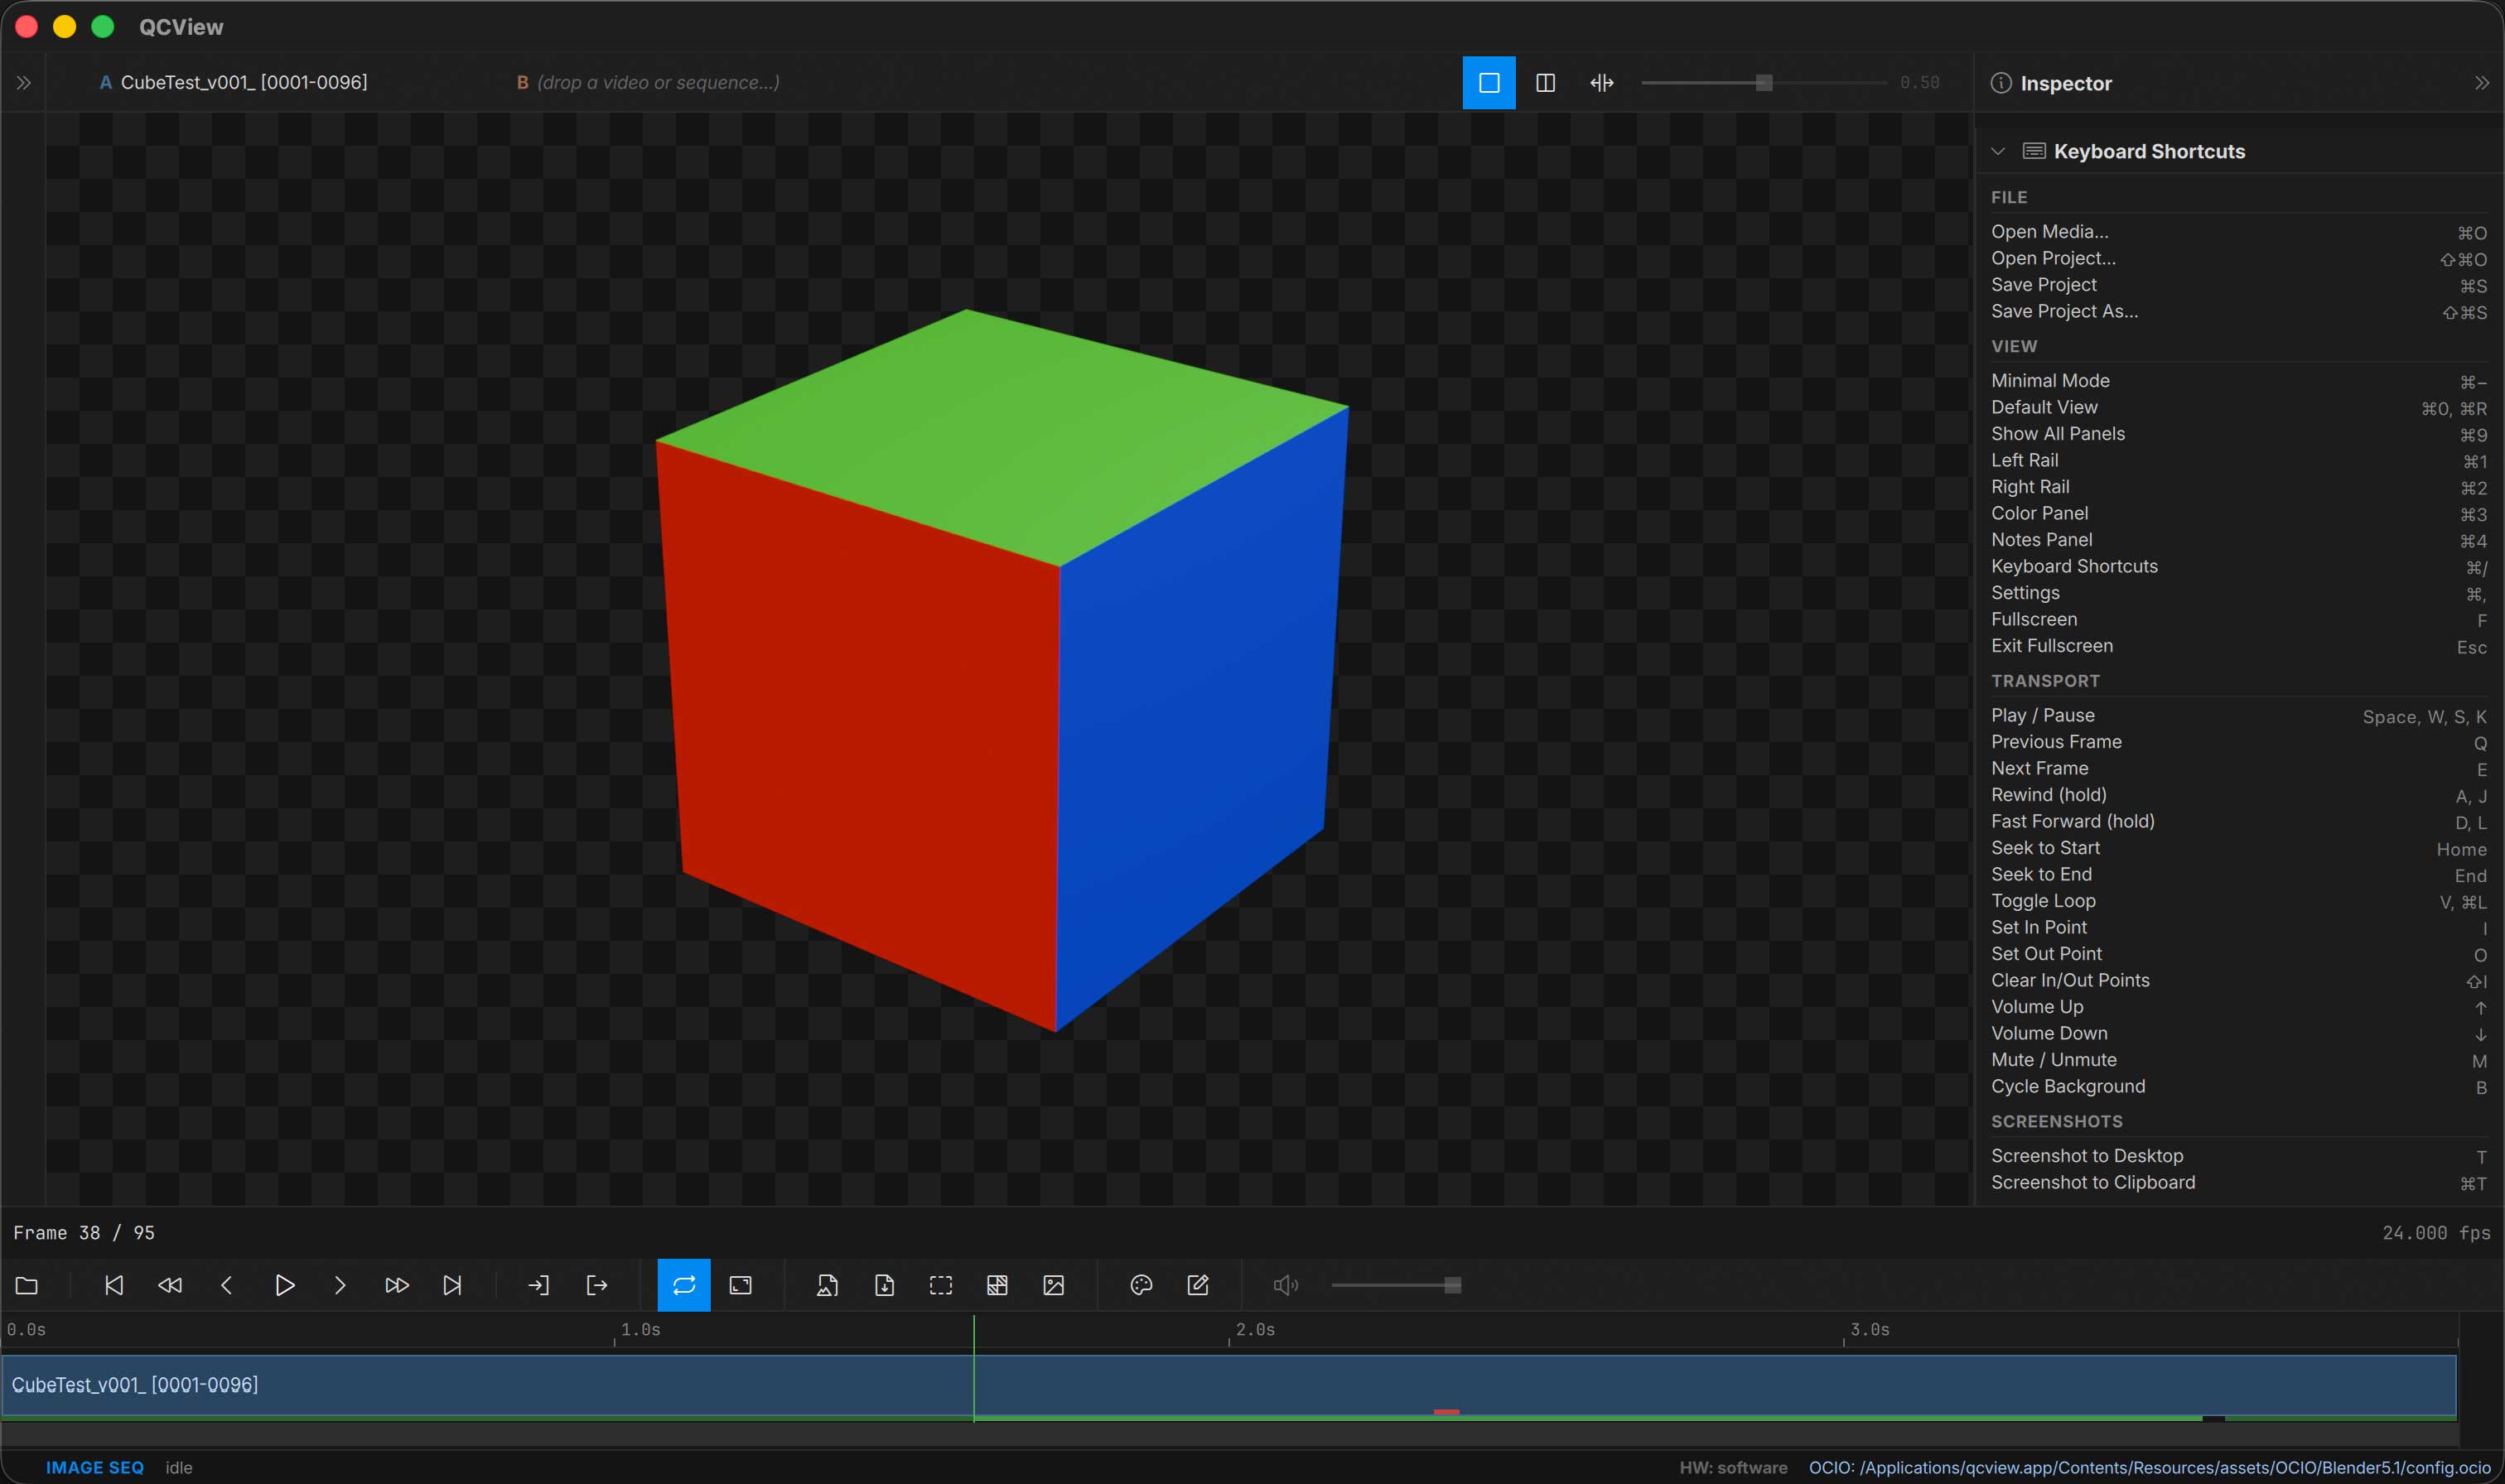Set the in point marker
The height and width of the screenshot is (1484, 2505).
(x=539, y=1285)
